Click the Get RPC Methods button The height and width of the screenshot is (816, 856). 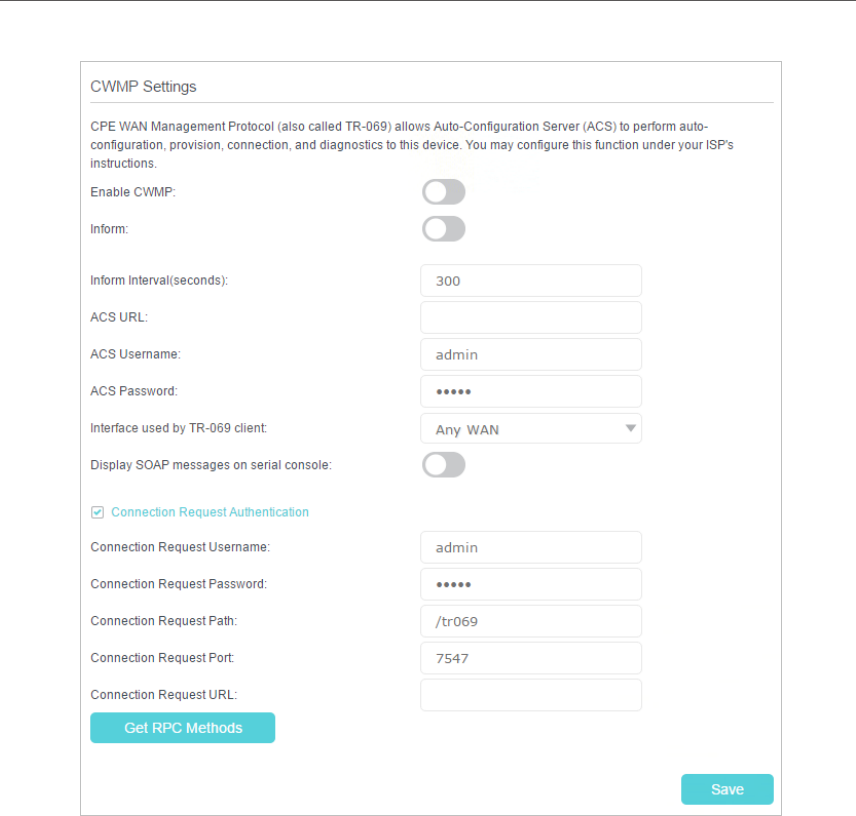pyautogui.click(x=182, y=728)
